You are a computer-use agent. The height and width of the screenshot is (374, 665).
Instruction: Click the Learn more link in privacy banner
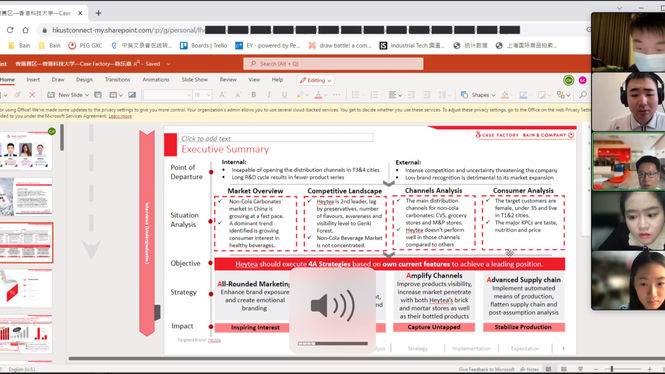(x=120, y=116)
